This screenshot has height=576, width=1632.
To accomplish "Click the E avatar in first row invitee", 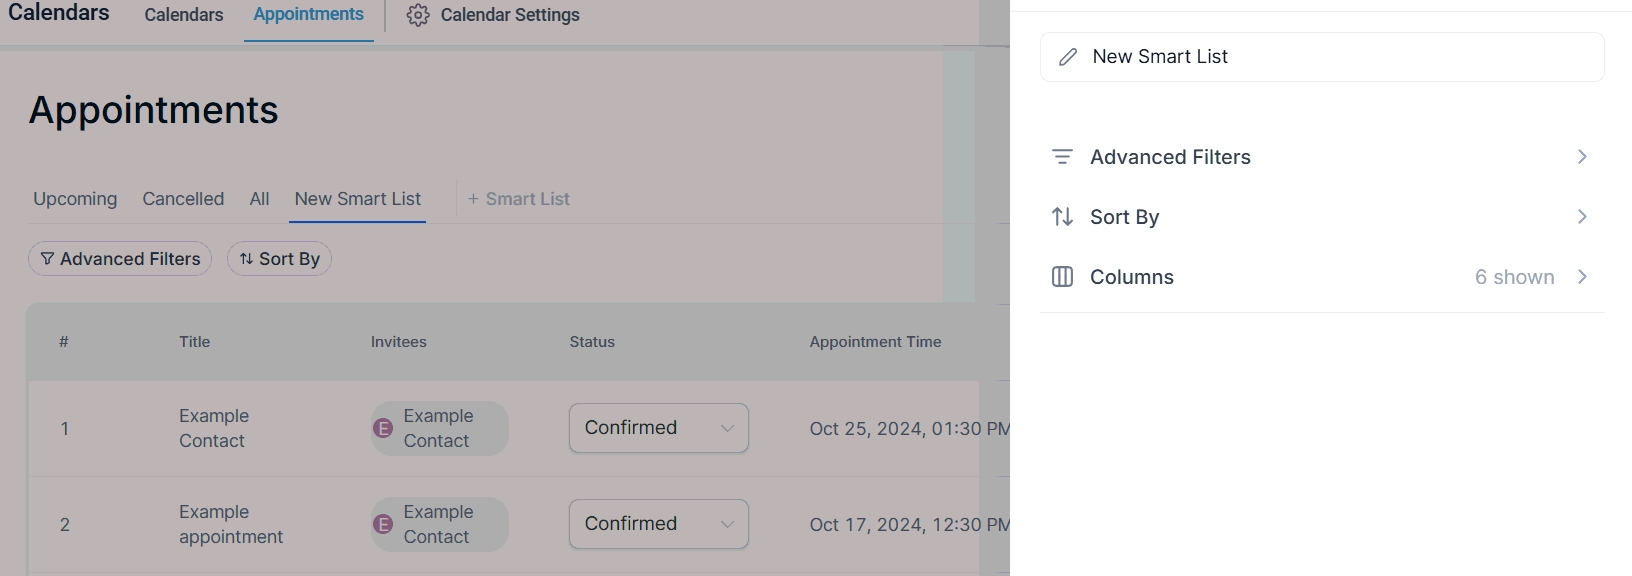I will tap(383, 429).
